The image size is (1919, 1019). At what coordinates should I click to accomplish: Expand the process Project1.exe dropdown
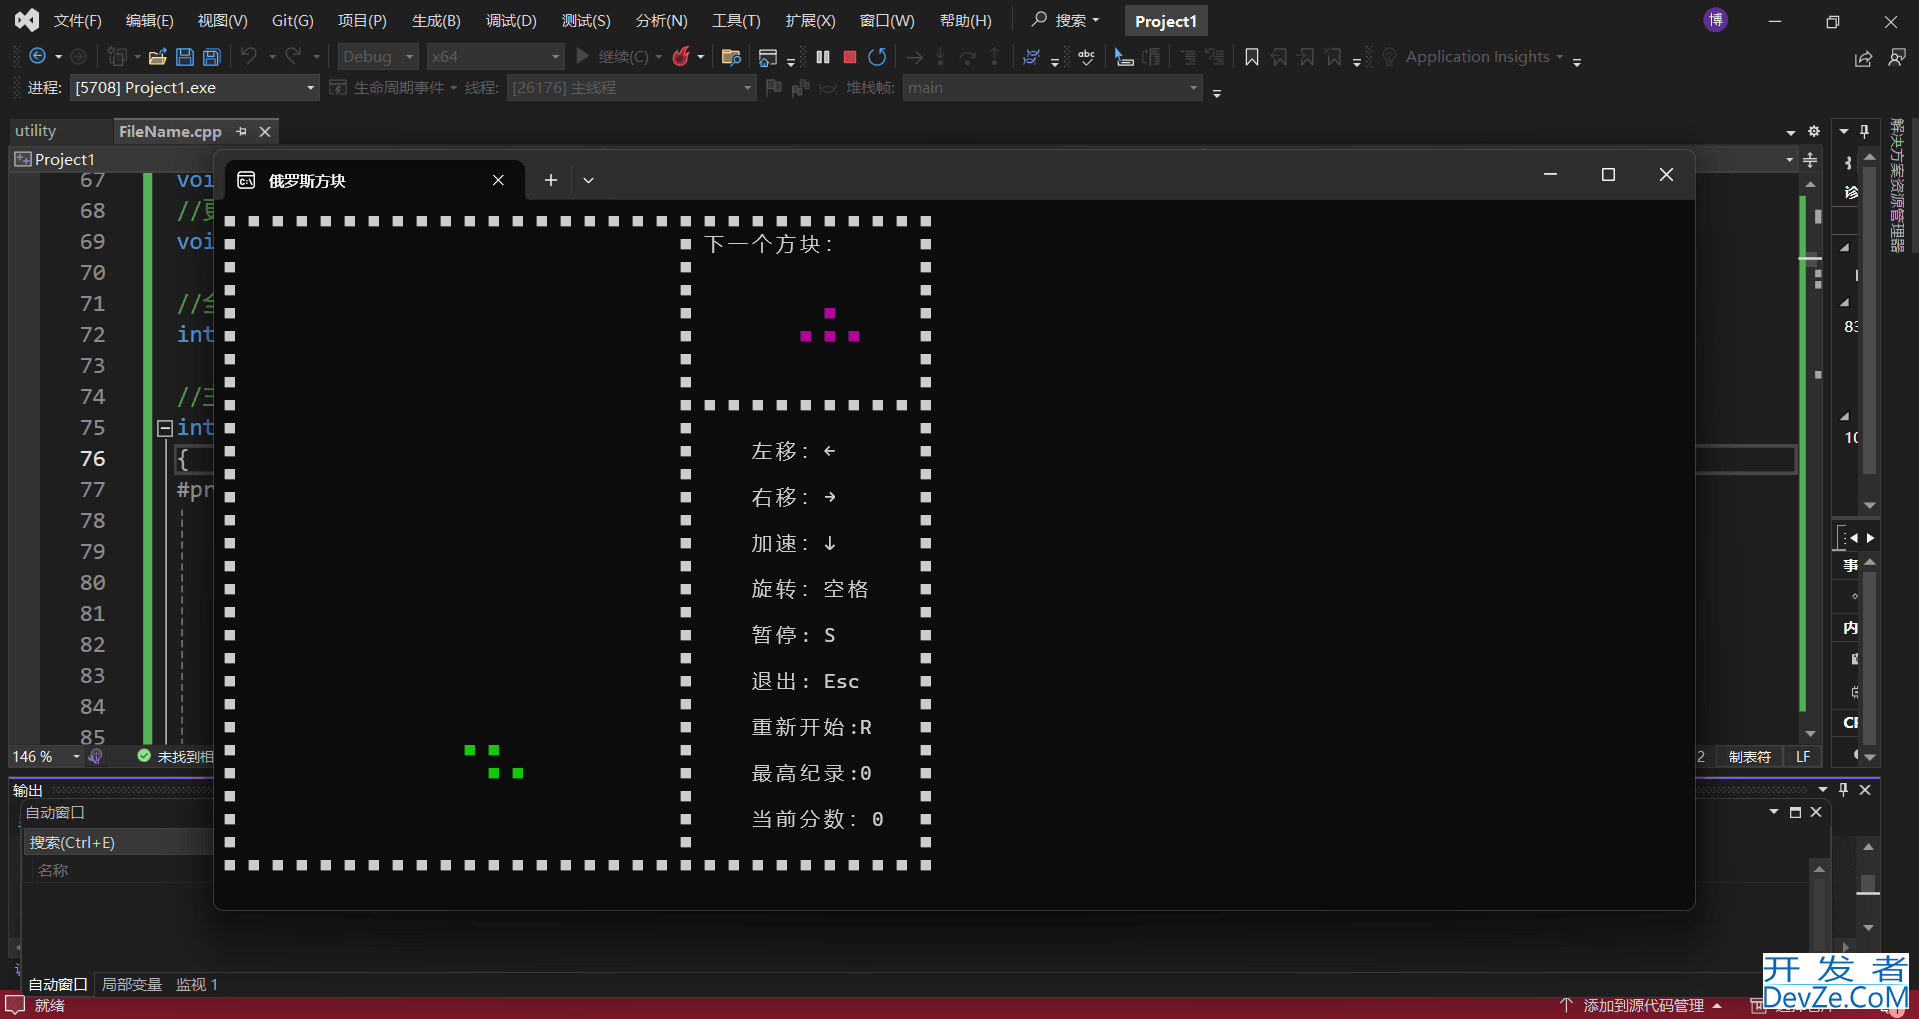coord(310,88)
